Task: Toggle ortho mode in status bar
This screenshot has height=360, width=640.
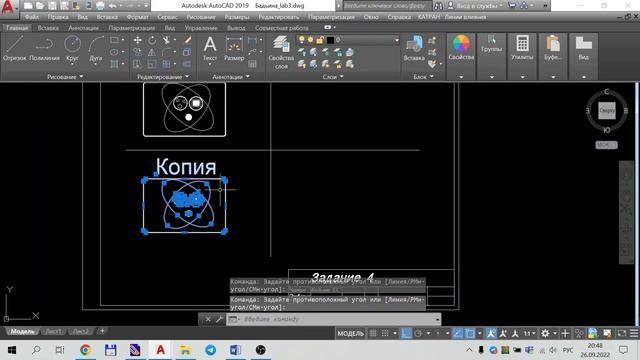Action: pyautogui.click(x=406, y=333)
